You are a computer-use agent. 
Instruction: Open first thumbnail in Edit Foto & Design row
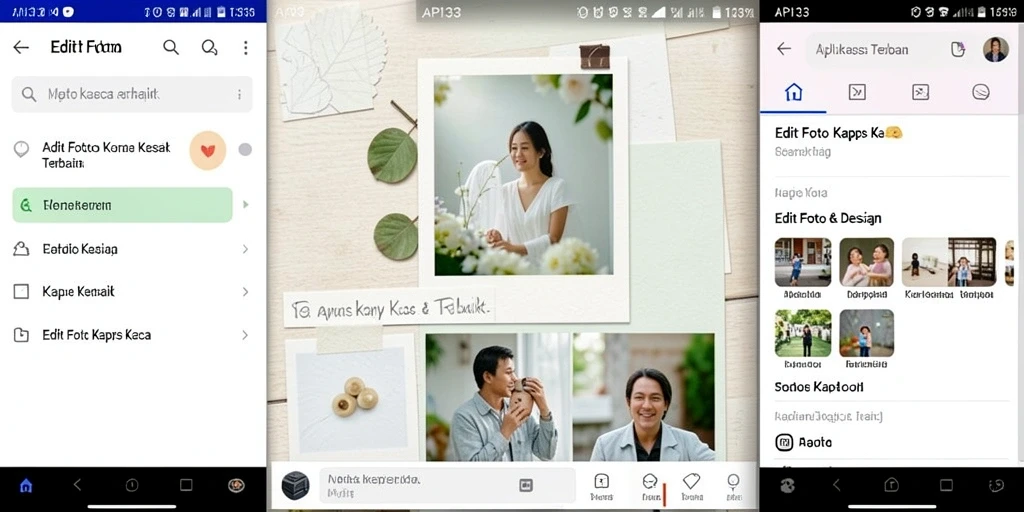803,262
